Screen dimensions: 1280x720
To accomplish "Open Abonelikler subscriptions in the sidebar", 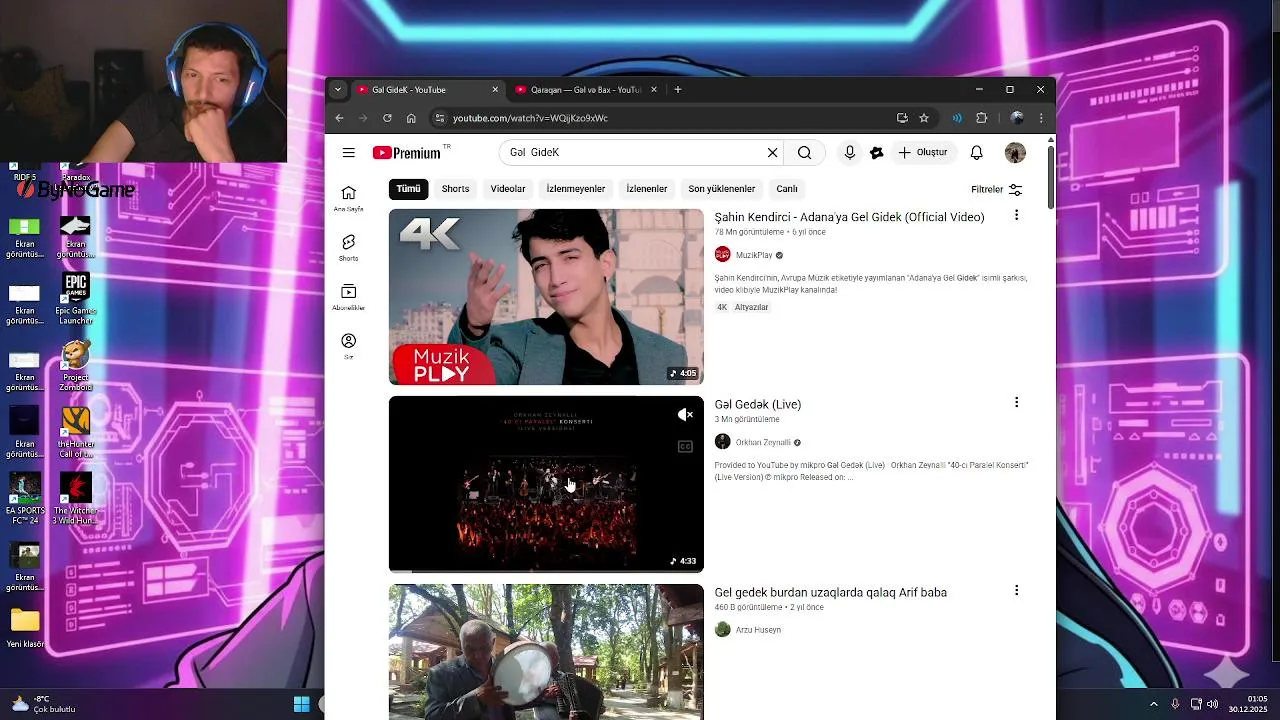I will (x=348, y=297).
